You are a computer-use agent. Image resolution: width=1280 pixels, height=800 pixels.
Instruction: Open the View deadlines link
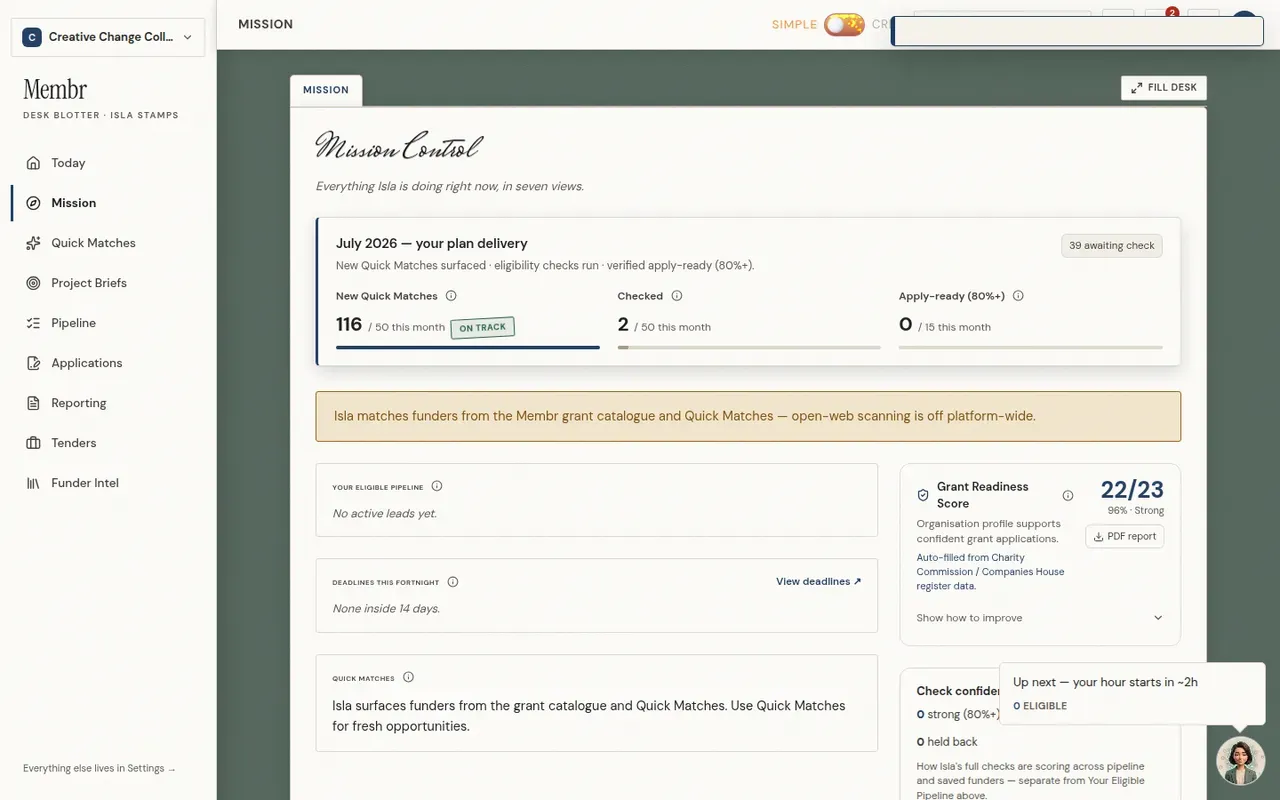[x=818, y=581]
